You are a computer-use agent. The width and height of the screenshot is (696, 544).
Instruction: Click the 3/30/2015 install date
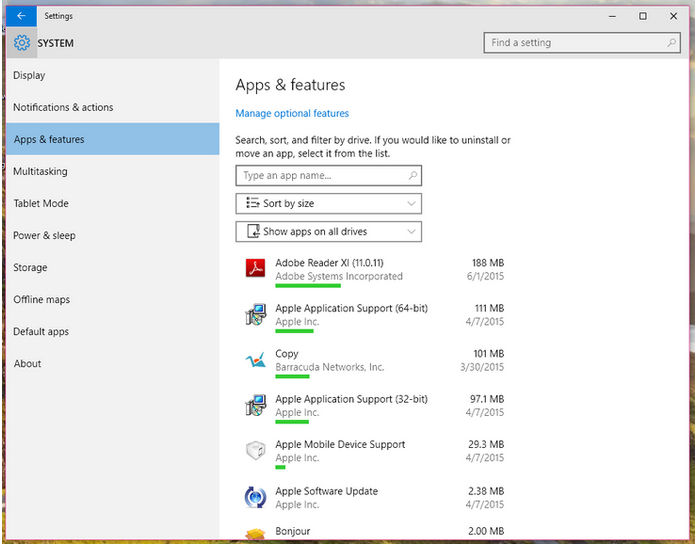pos(482,367)
